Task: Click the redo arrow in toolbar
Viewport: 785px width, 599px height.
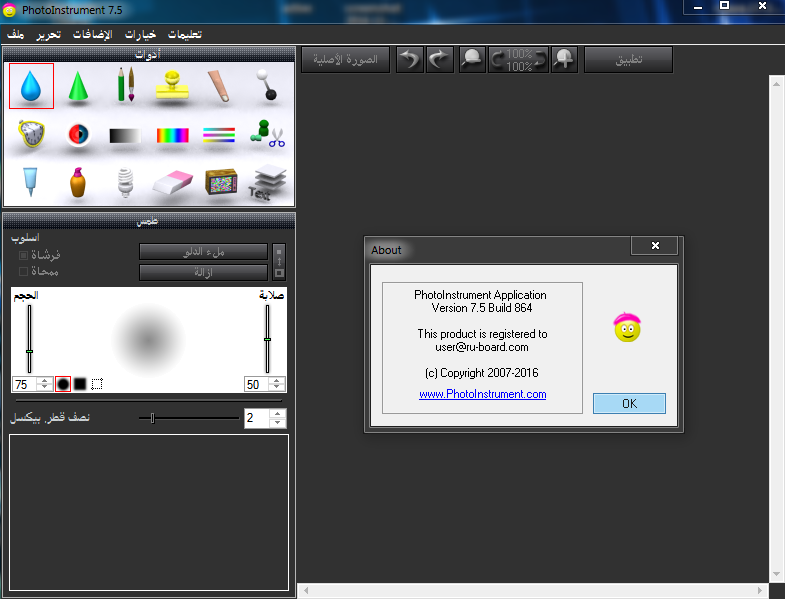Action: coord(440,60)
